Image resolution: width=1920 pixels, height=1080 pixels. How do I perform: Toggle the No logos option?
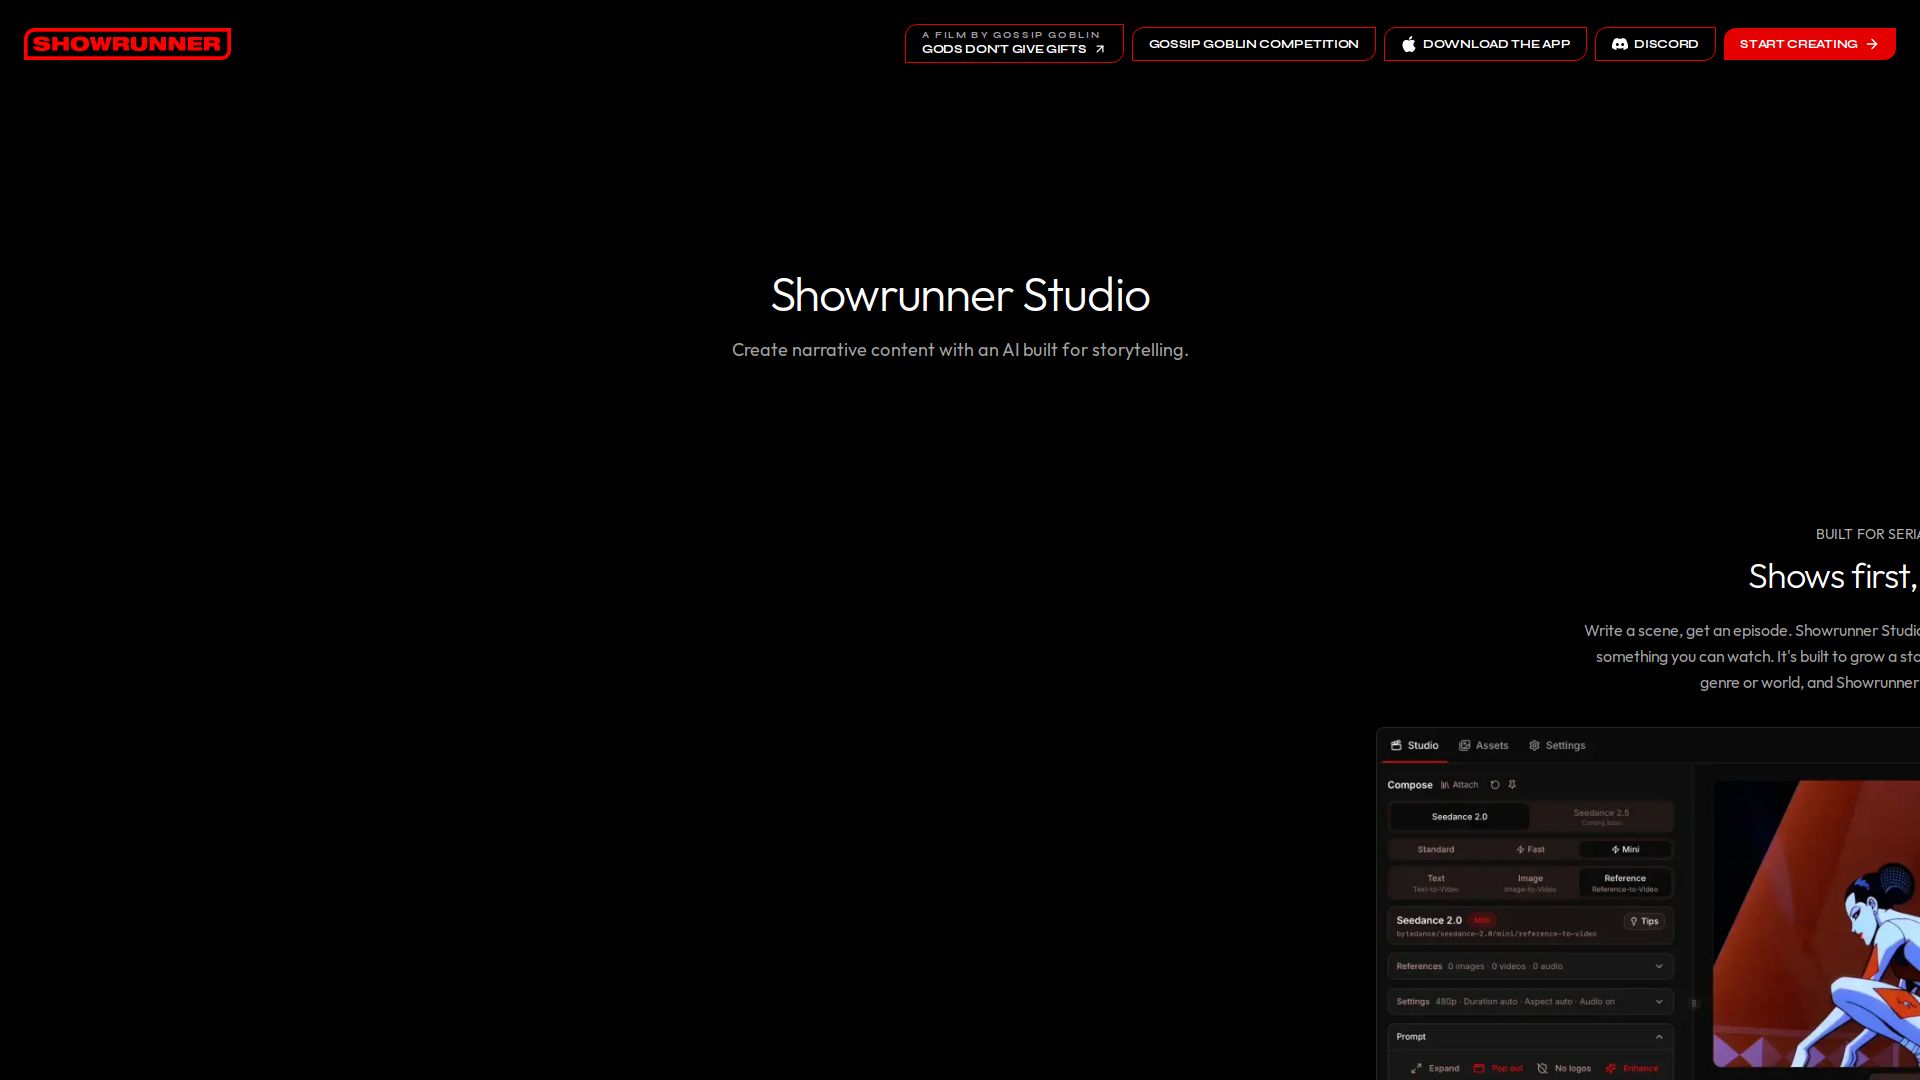tap(1564, 1068)
